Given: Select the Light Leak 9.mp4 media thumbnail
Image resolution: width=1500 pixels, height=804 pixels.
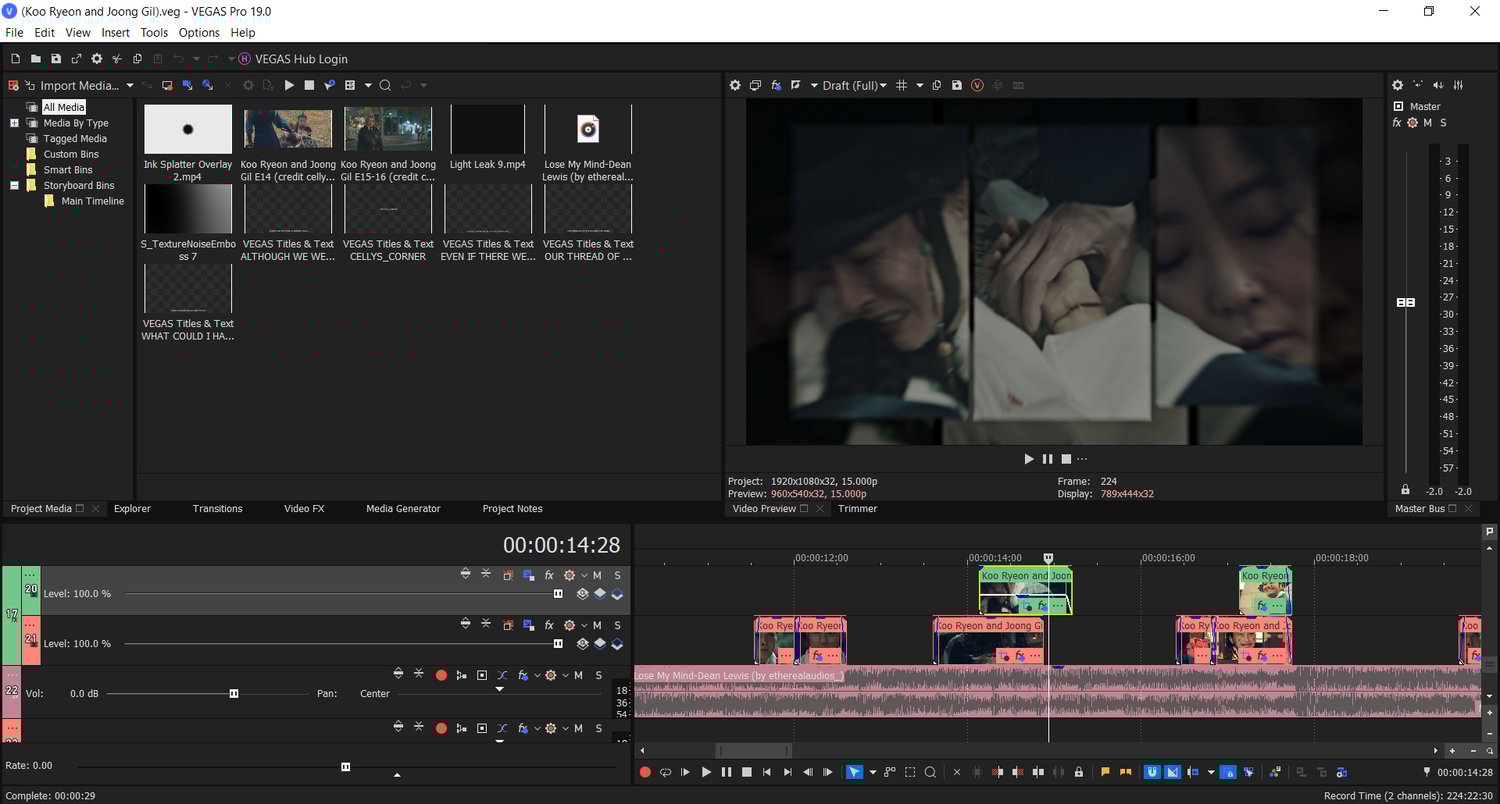Looking at the screenshot, I should (x=488, y=129).
